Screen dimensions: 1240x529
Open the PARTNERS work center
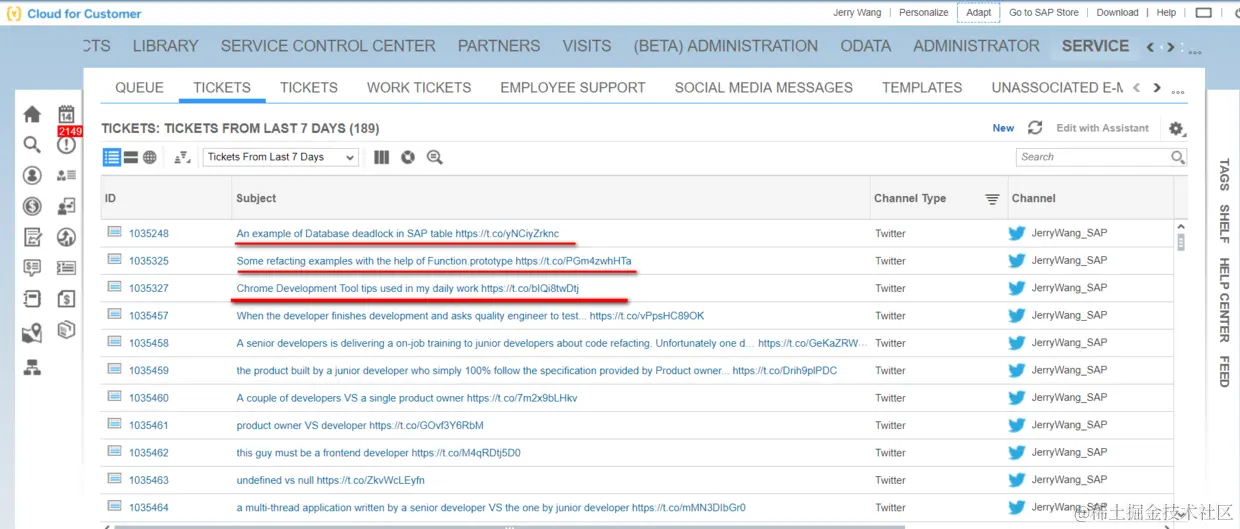point(499,46)
